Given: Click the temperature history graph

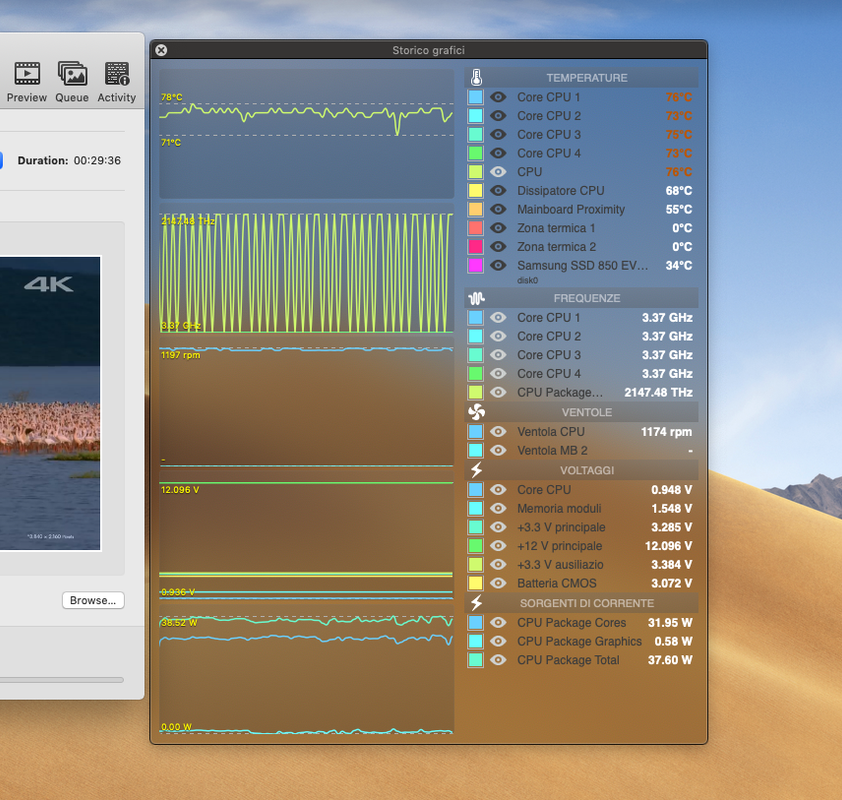Looking at the screenshot, I should click(x=307, y=134).
